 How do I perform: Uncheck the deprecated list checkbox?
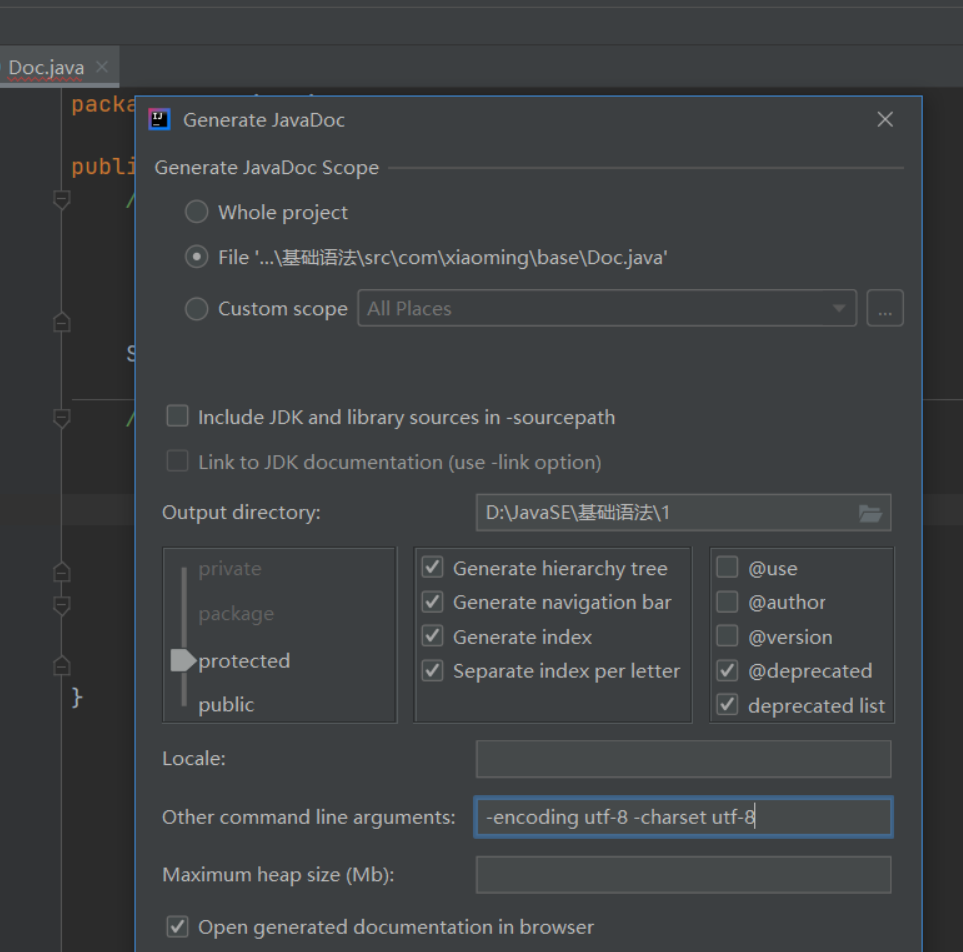click(x=727, y=704)
